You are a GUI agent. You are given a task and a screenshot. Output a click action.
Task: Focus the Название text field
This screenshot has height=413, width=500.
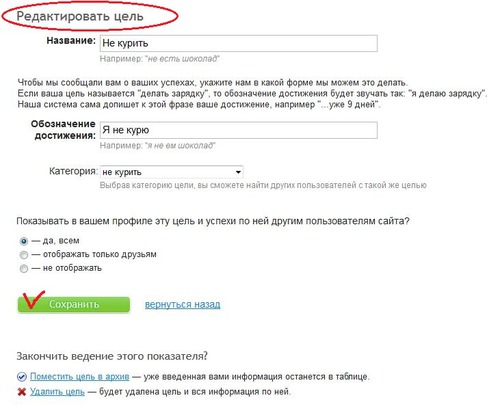click(239, 43)
